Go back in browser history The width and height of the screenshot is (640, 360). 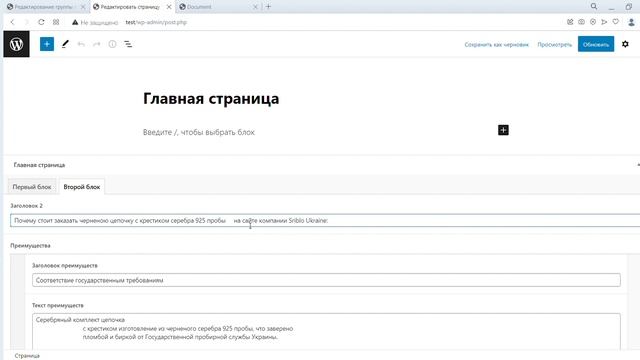(13, 22)
